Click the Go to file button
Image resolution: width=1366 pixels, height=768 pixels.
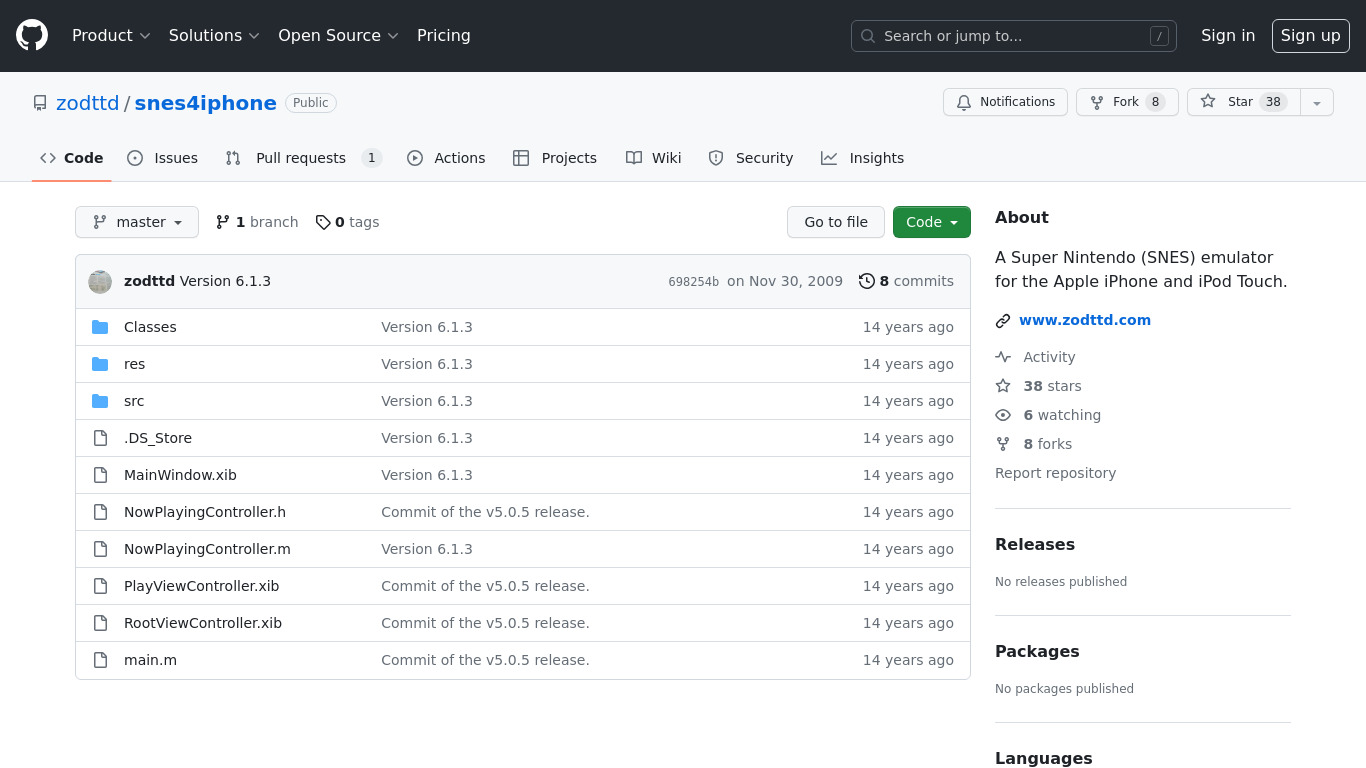click(x=836, y=222)
